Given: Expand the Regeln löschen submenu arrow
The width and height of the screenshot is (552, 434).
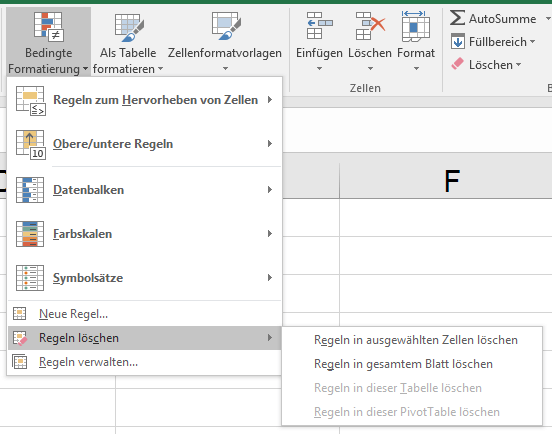Looking at the screenshot, I should pyautogui.click(x=270, y=338).
